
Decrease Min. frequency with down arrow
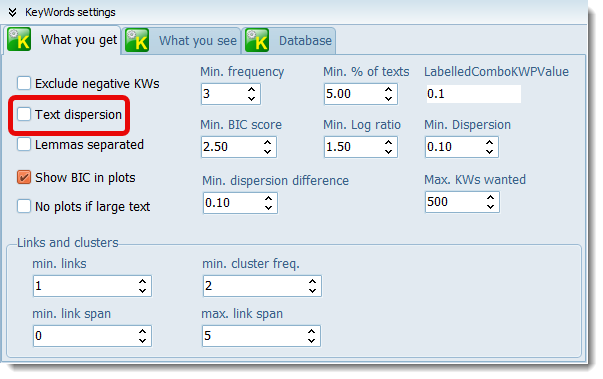252,99
